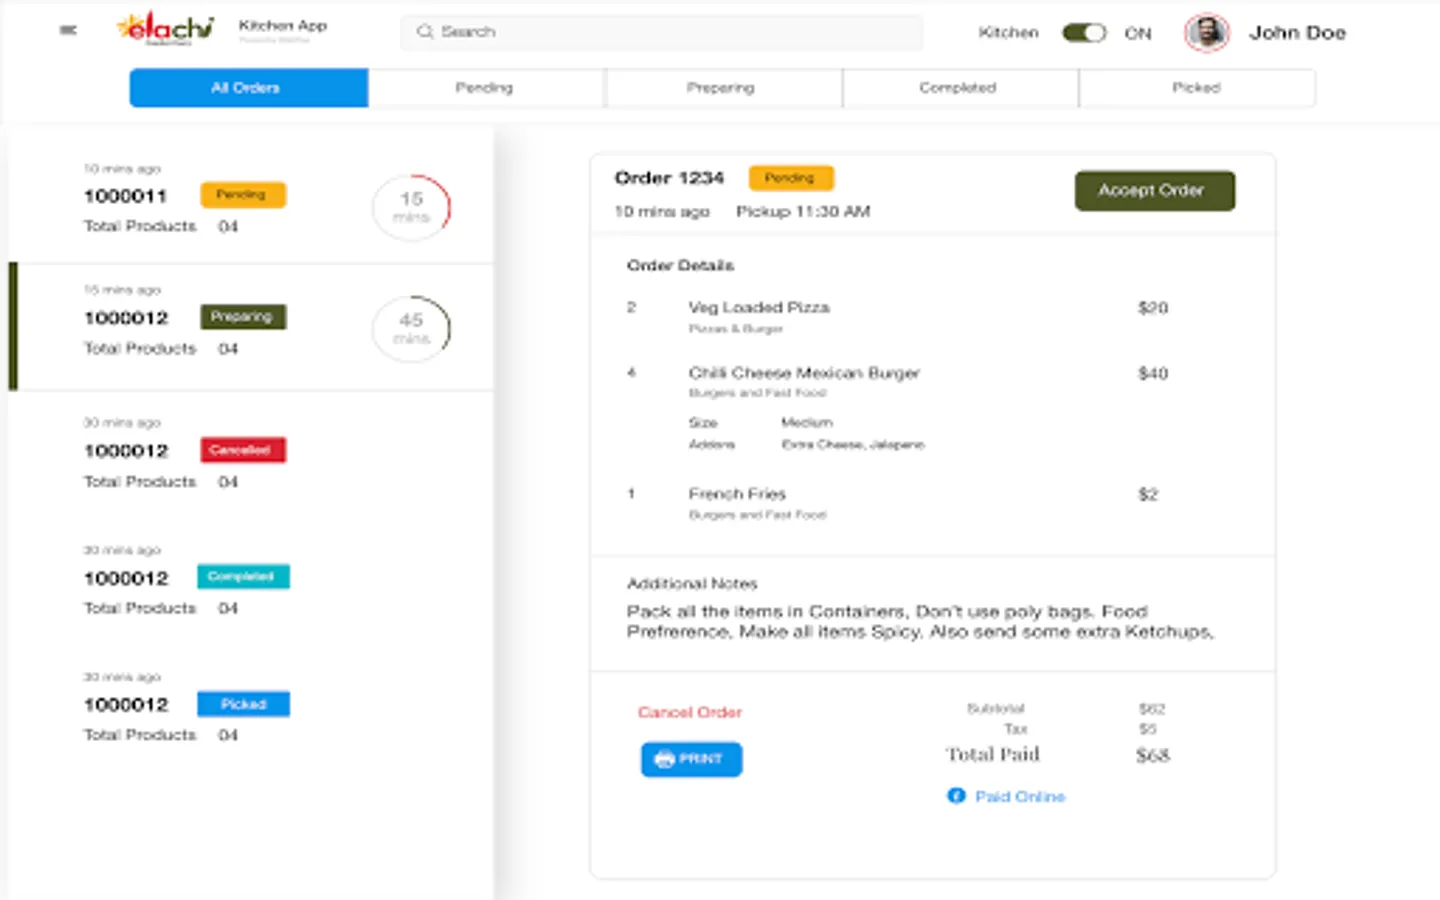Image resolution: width=1440 pixels, height=900 pixels.
Task: Switch to the All Orders tab
Action: [248, 88]
